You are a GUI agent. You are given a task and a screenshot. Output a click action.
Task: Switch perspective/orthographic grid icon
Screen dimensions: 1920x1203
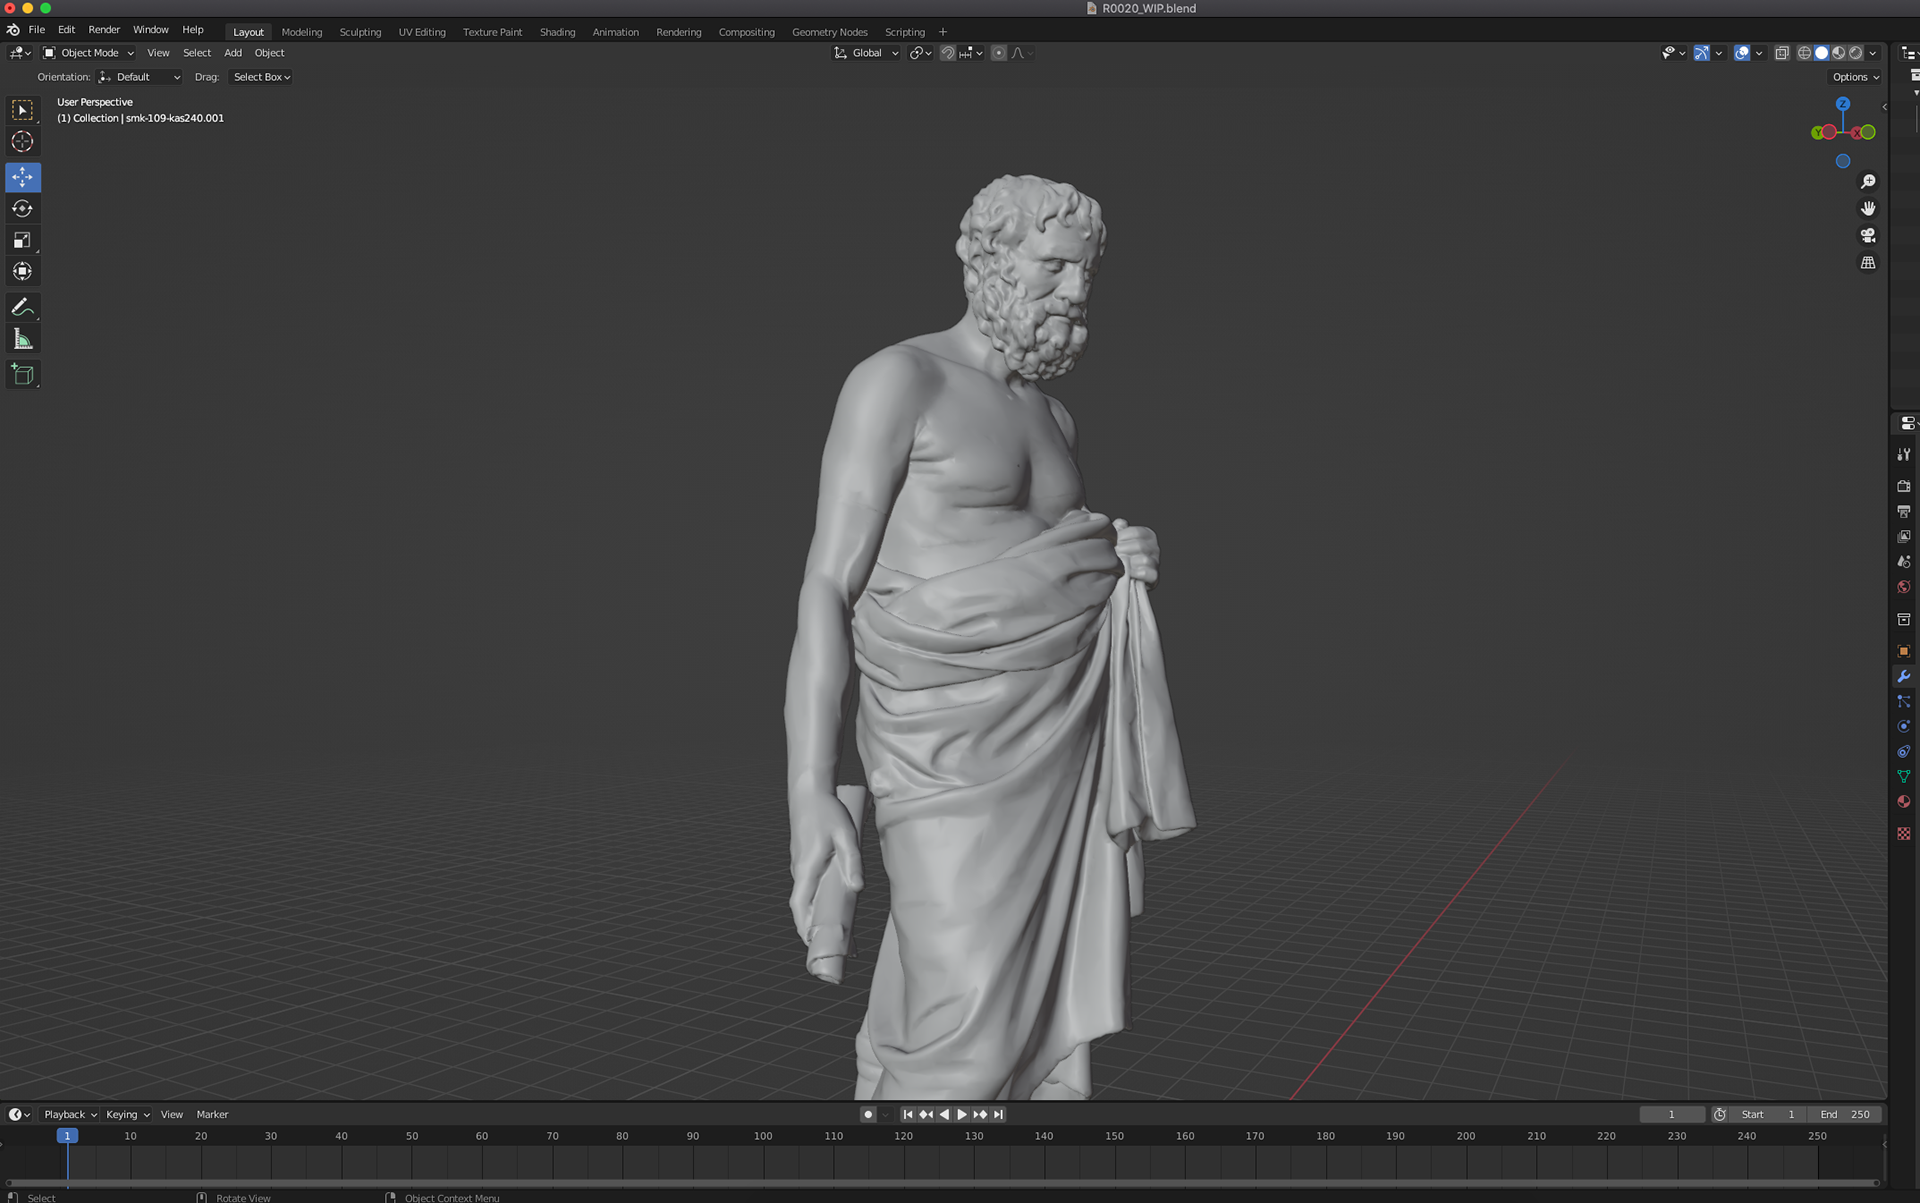[x=1867, y=263]
